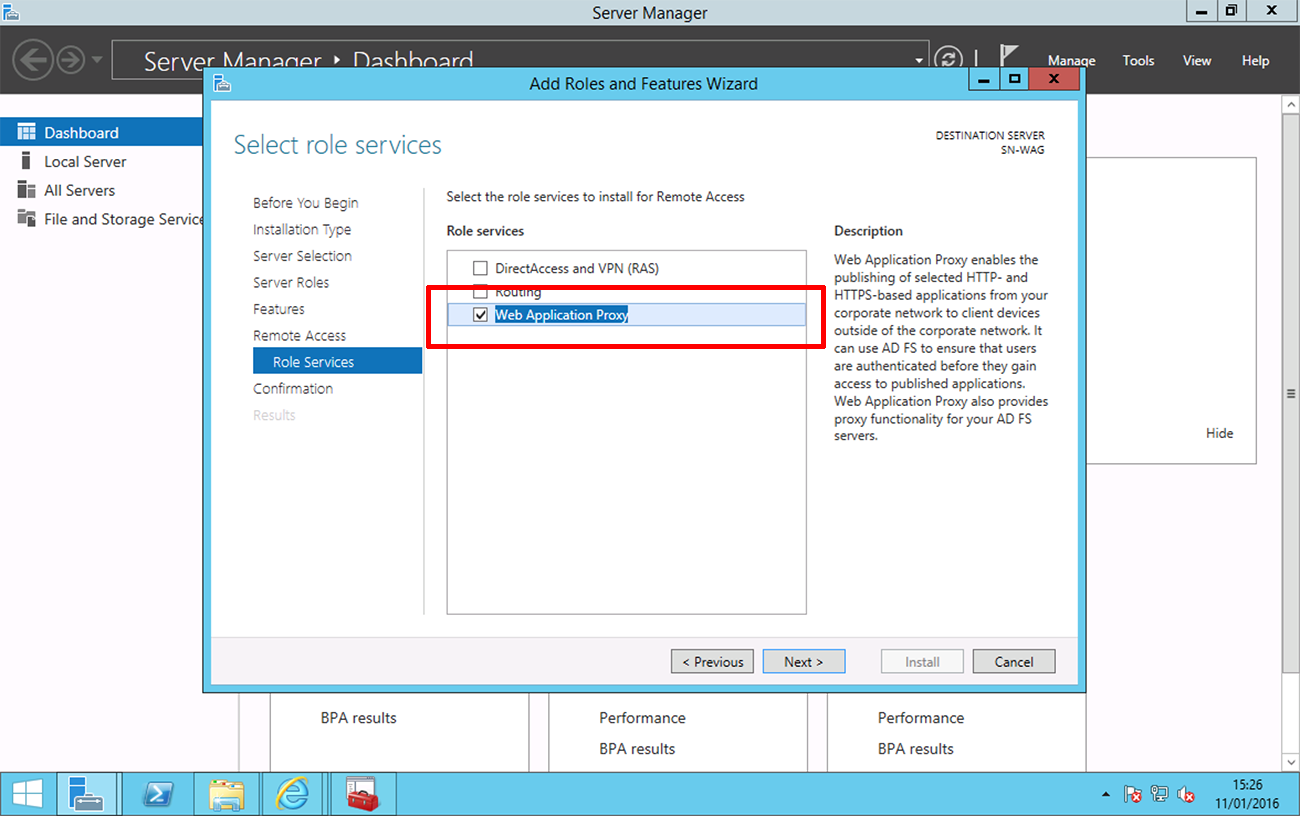Open File Explorer from taskbar
This screenshot has height=816, width=1300.
click(227, 795)
